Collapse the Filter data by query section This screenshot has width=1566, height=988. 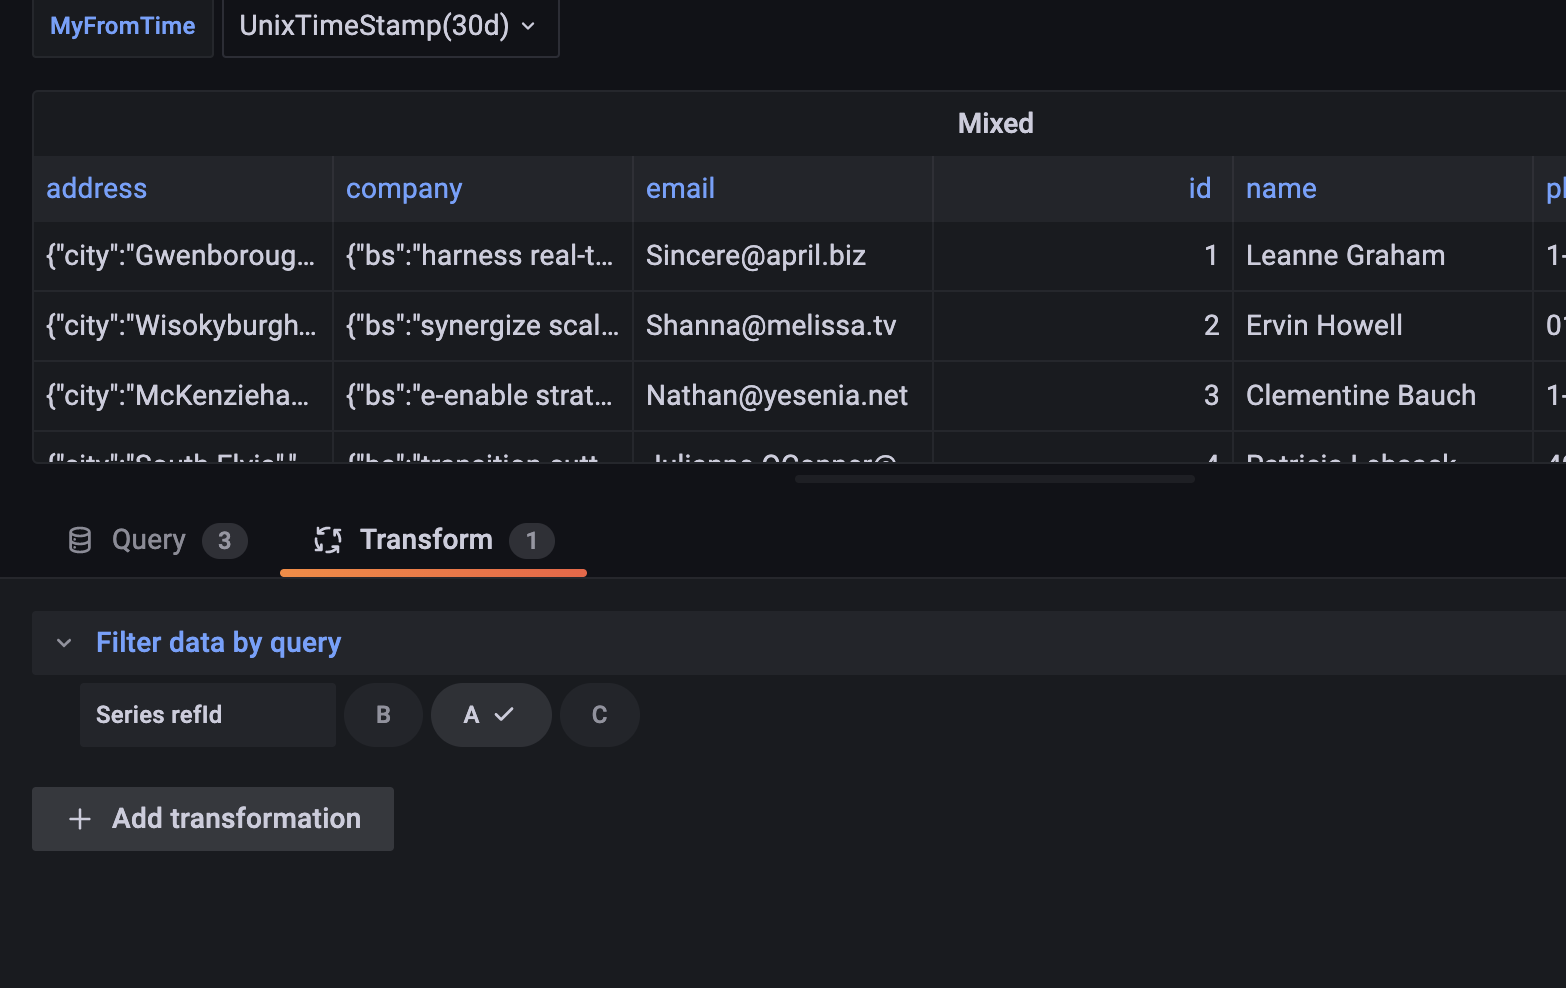tap(64, 642)
